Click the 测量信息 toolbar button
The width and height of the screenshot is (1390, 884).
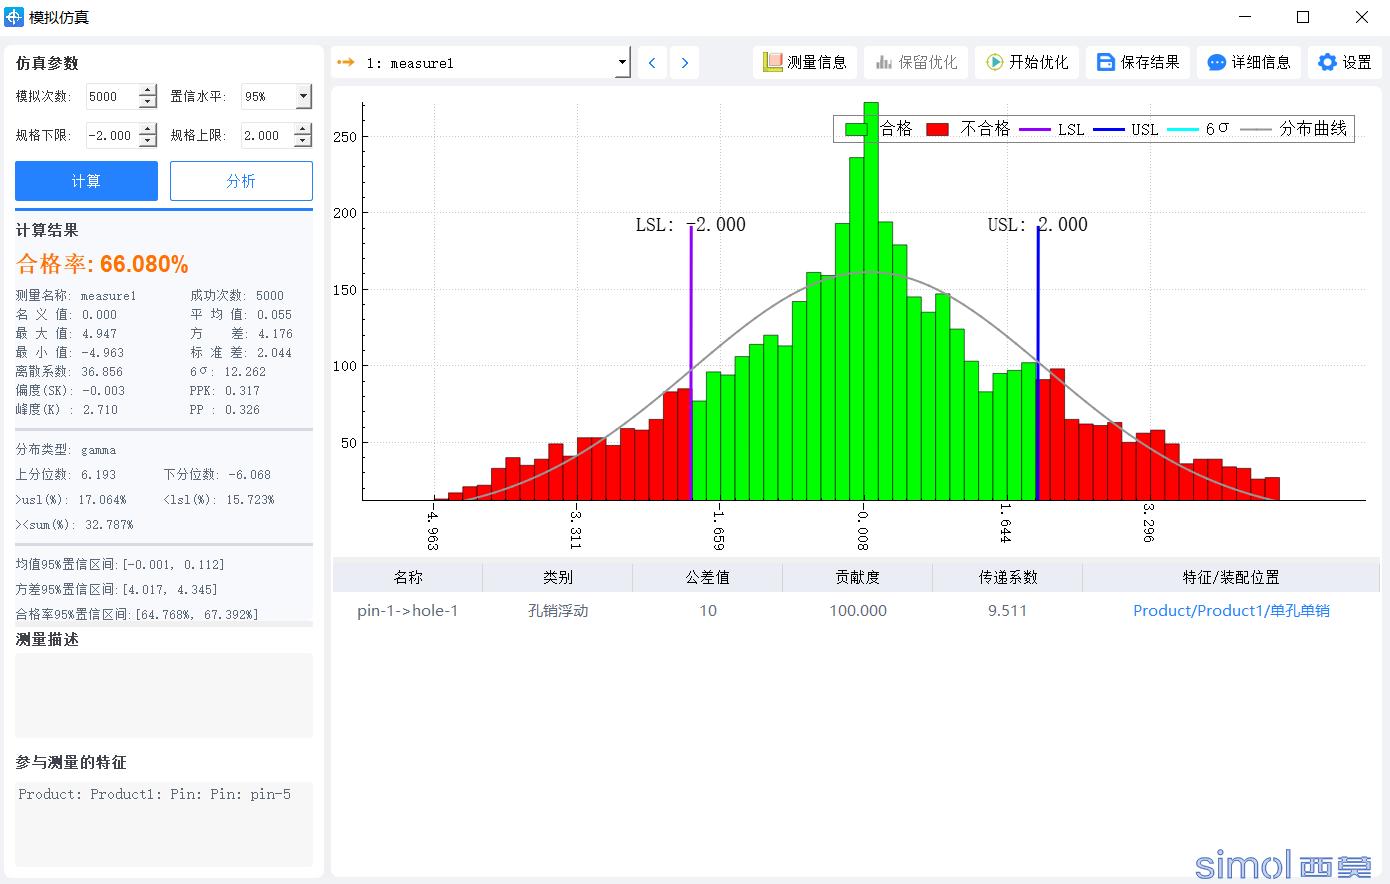[805, 62]
